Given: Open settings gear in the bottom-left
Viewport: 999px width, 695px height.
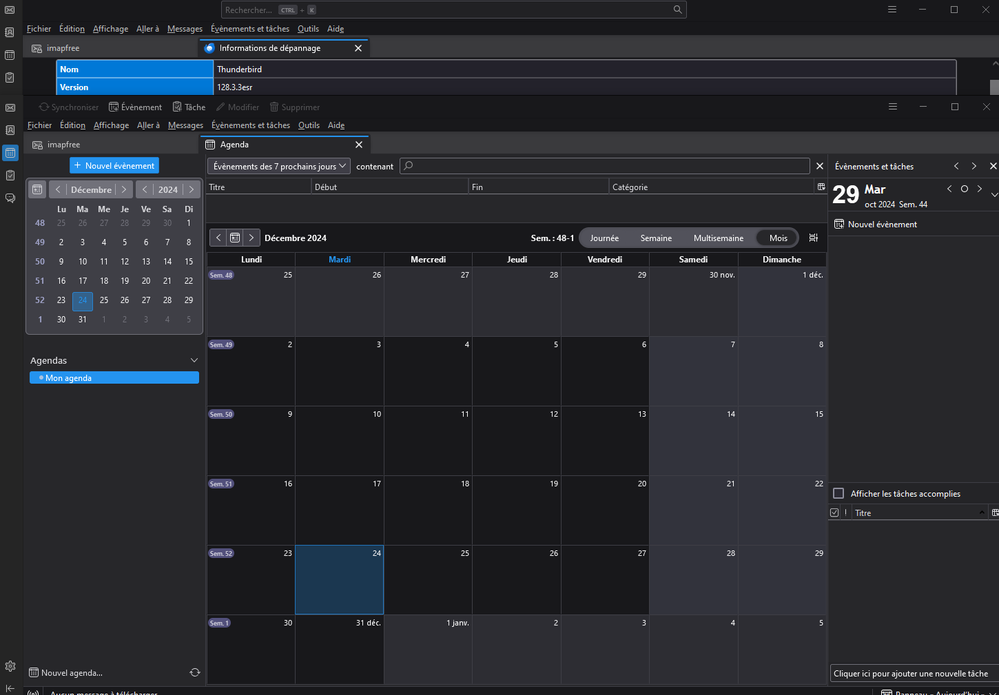Looking at the screenshot, I should point(10,666).
